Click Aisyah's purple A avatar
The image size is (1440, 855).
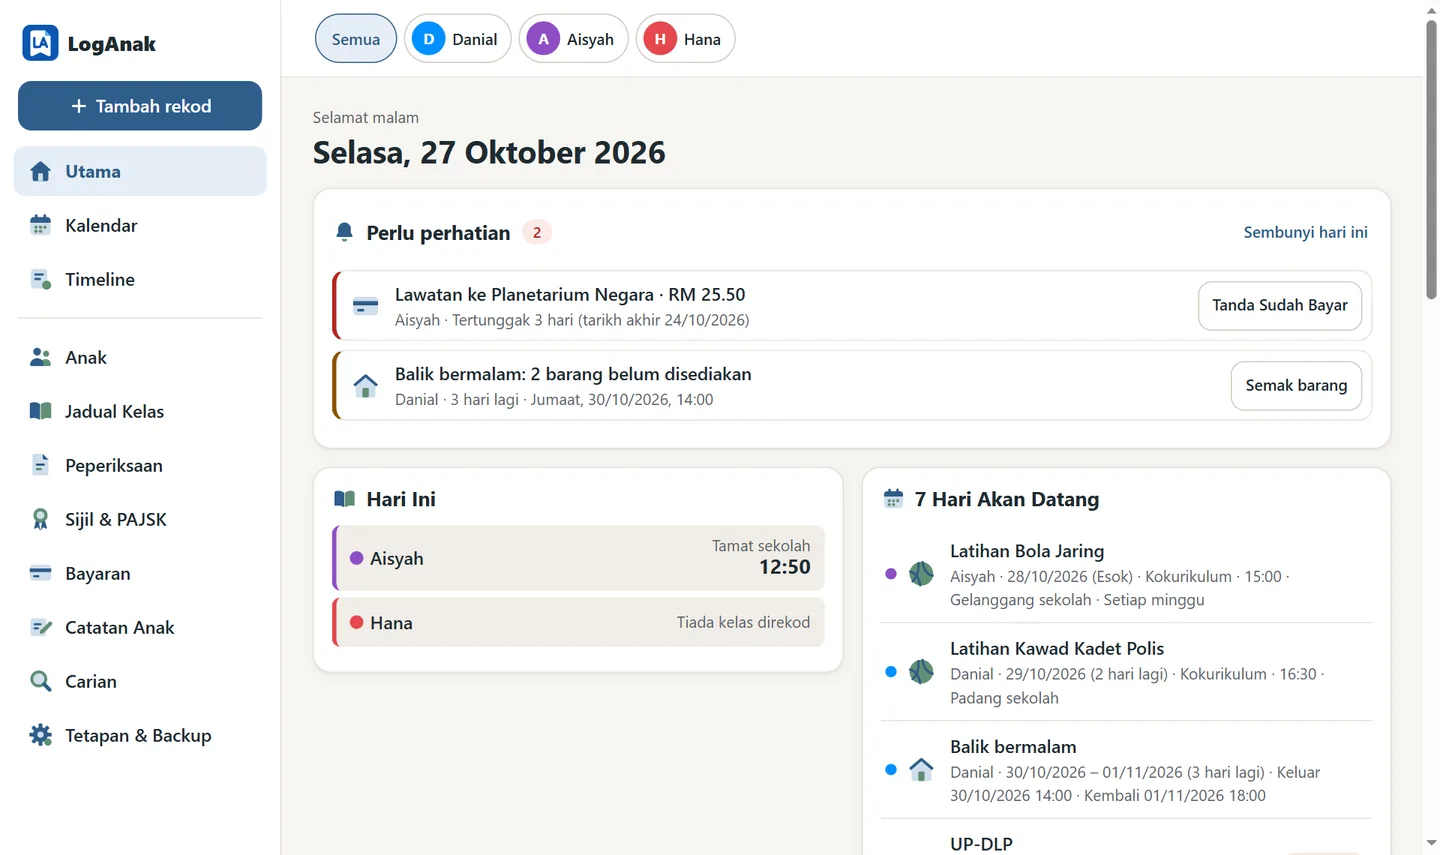tap(543, 39)
